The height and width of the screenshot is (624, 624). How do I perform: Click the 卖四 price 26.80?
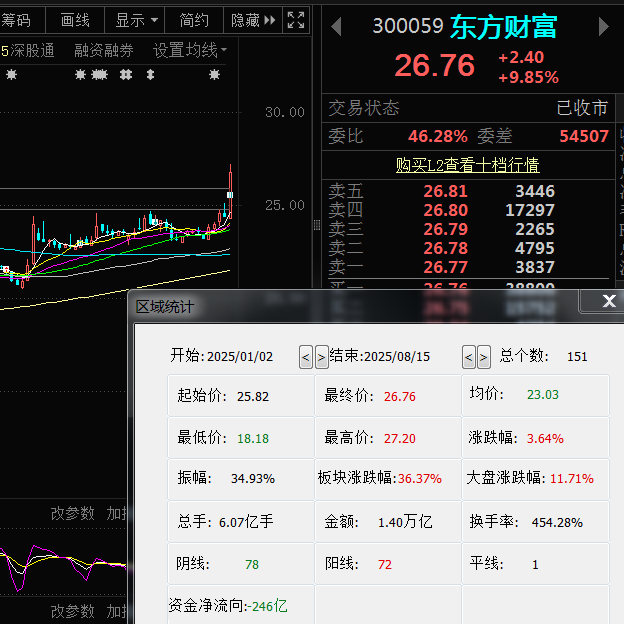(445, 210)
